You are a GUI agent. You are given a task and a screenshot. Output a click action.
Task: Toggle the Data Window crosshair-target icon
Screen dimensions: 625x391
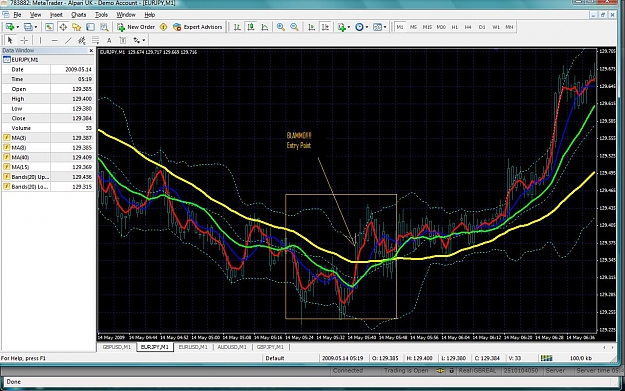[x=63, y=27]
